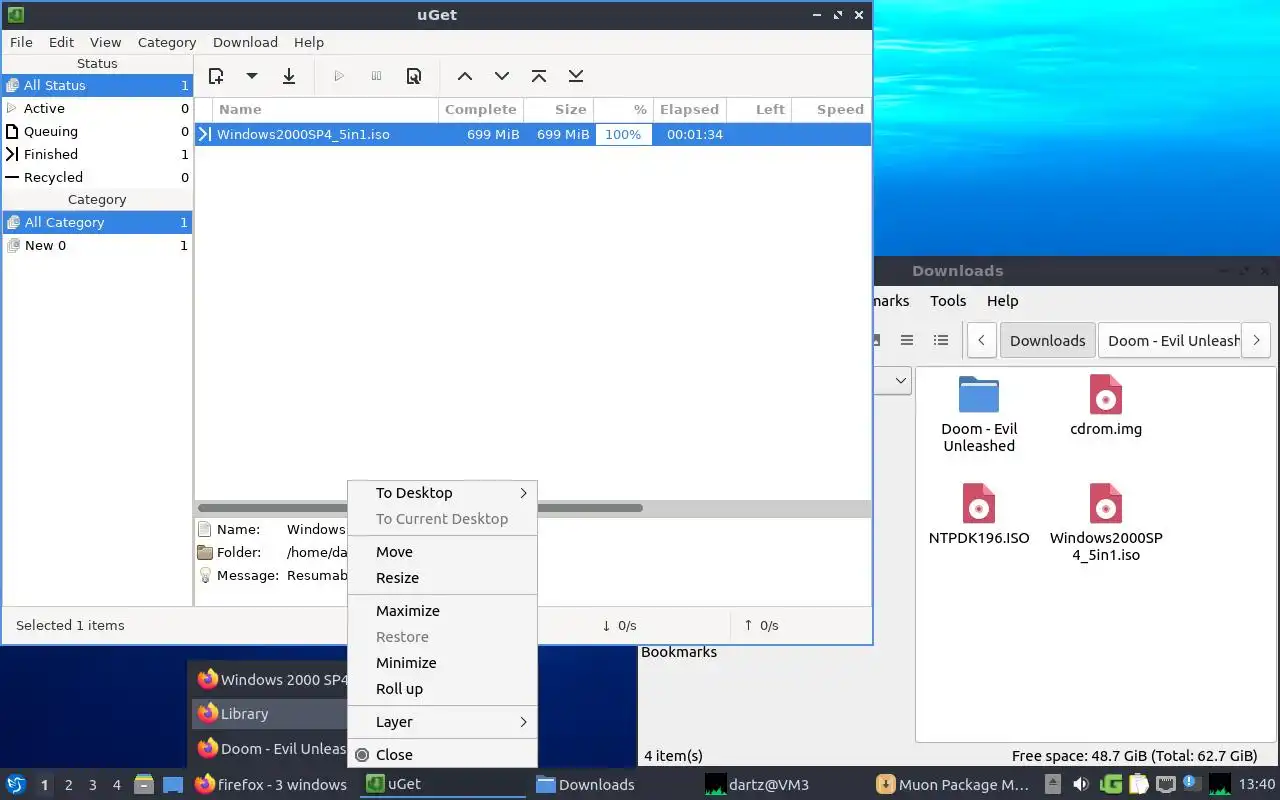Screen dimensions: 1280x800
Task: Click the Lubuntu start menu icon on taskbar
Action: pos(16,784)
